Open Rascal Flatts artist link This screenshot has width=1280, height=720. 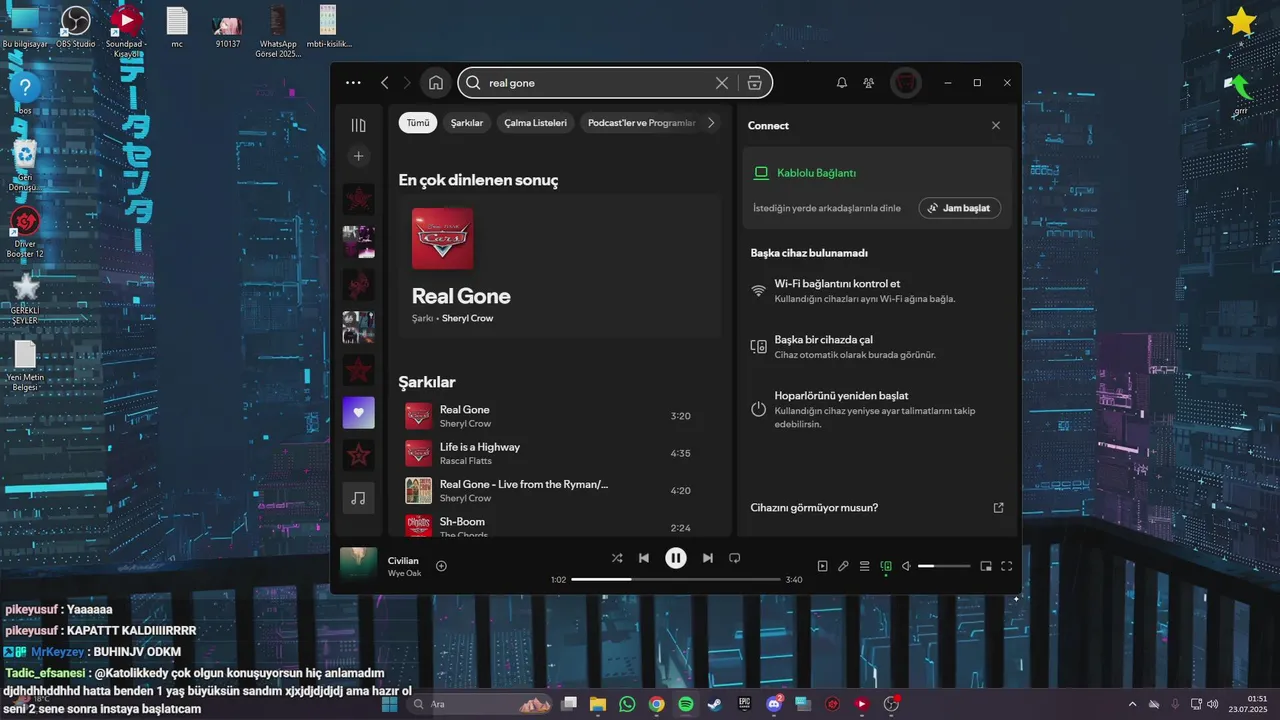(465, 461)
